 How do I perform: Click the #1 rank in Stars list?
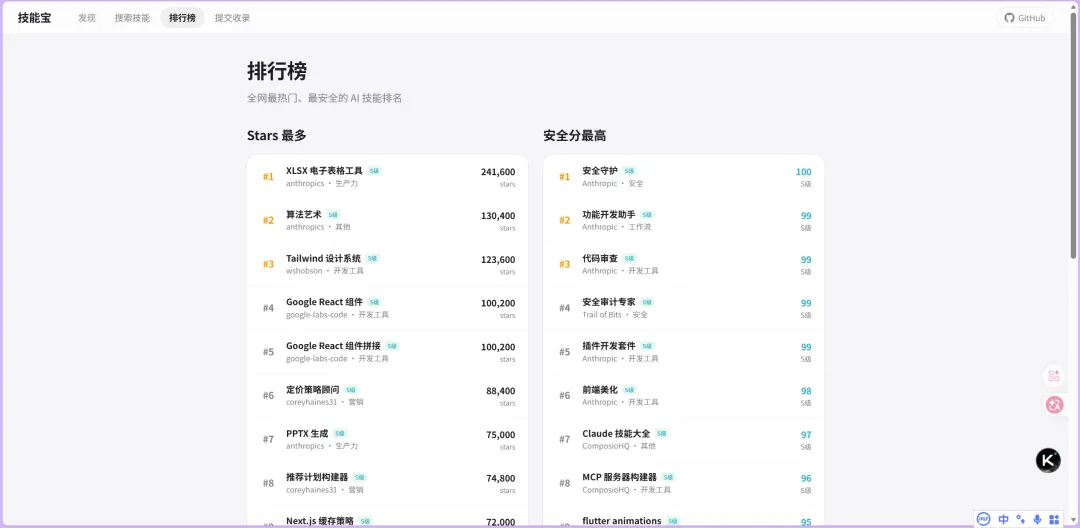(268, 177)
